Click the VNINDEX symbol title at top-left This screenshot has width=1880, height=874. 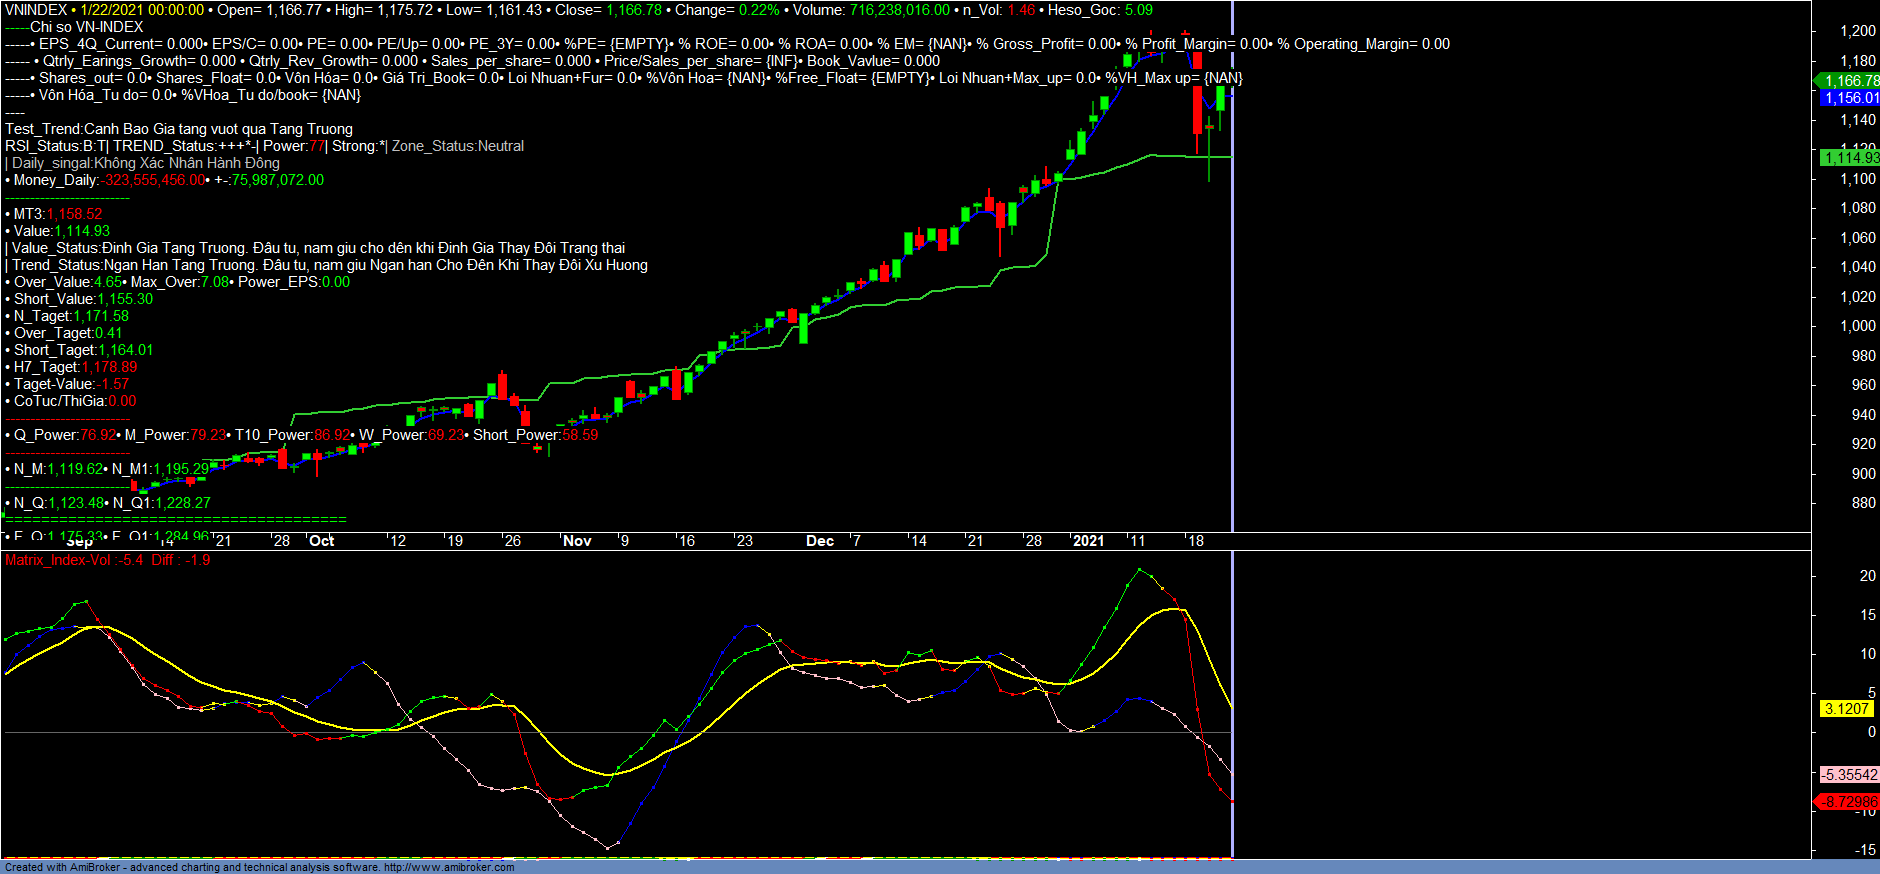pyautogui.click(x=35, y=10)
